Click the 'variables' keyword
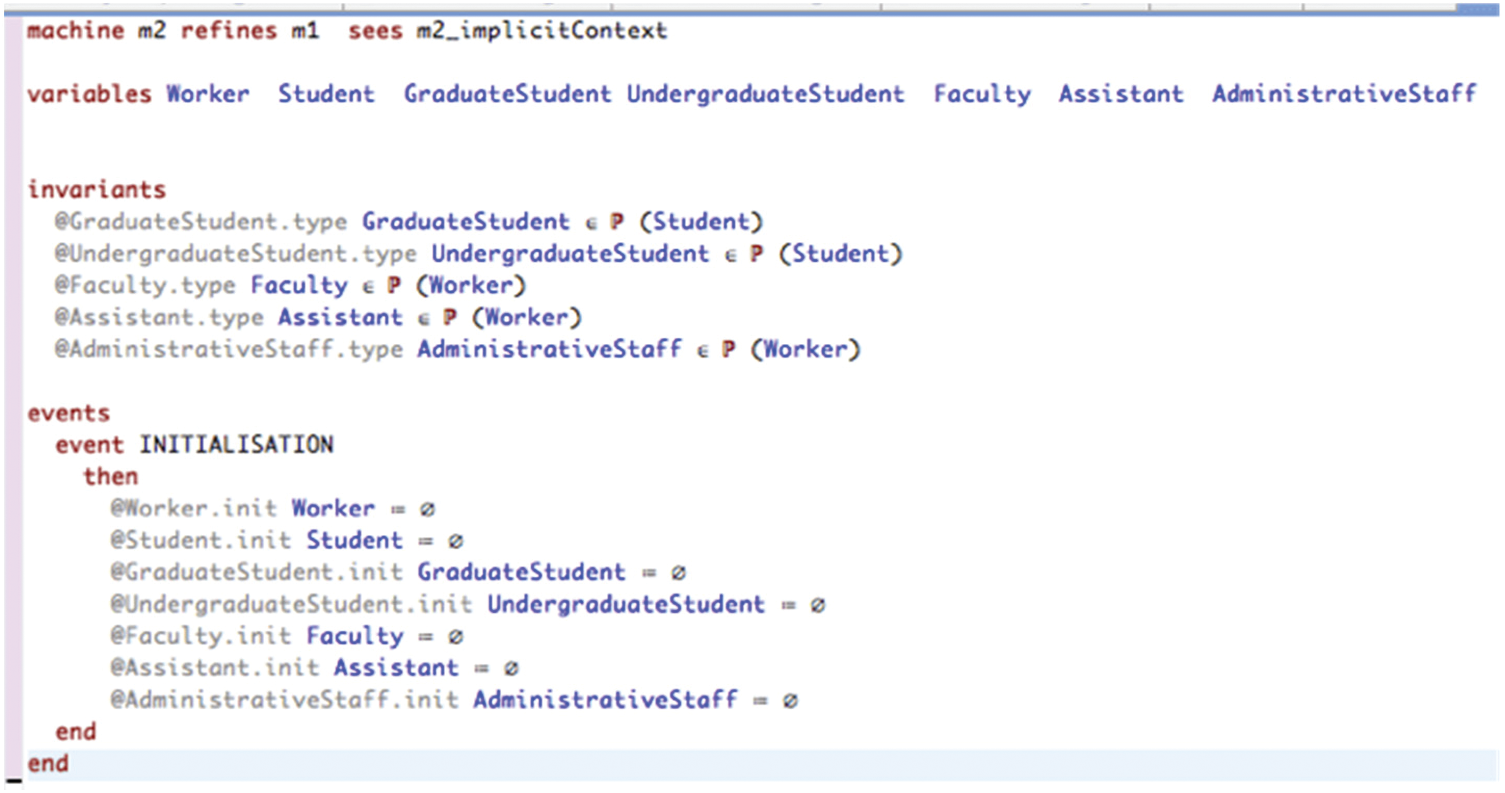1505x793 pixels. pyautogui.click(x=89, y=95)
